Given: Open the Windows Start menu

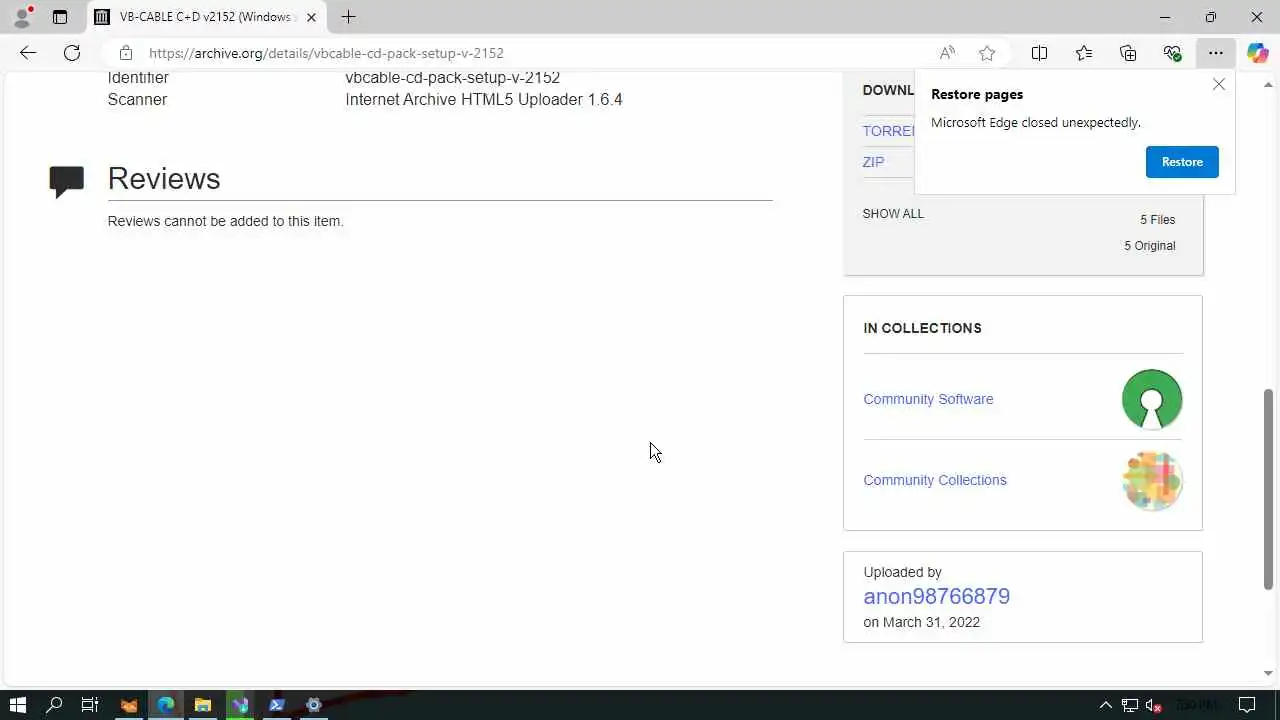Looking at the screenshot, I should coord(17,705).
